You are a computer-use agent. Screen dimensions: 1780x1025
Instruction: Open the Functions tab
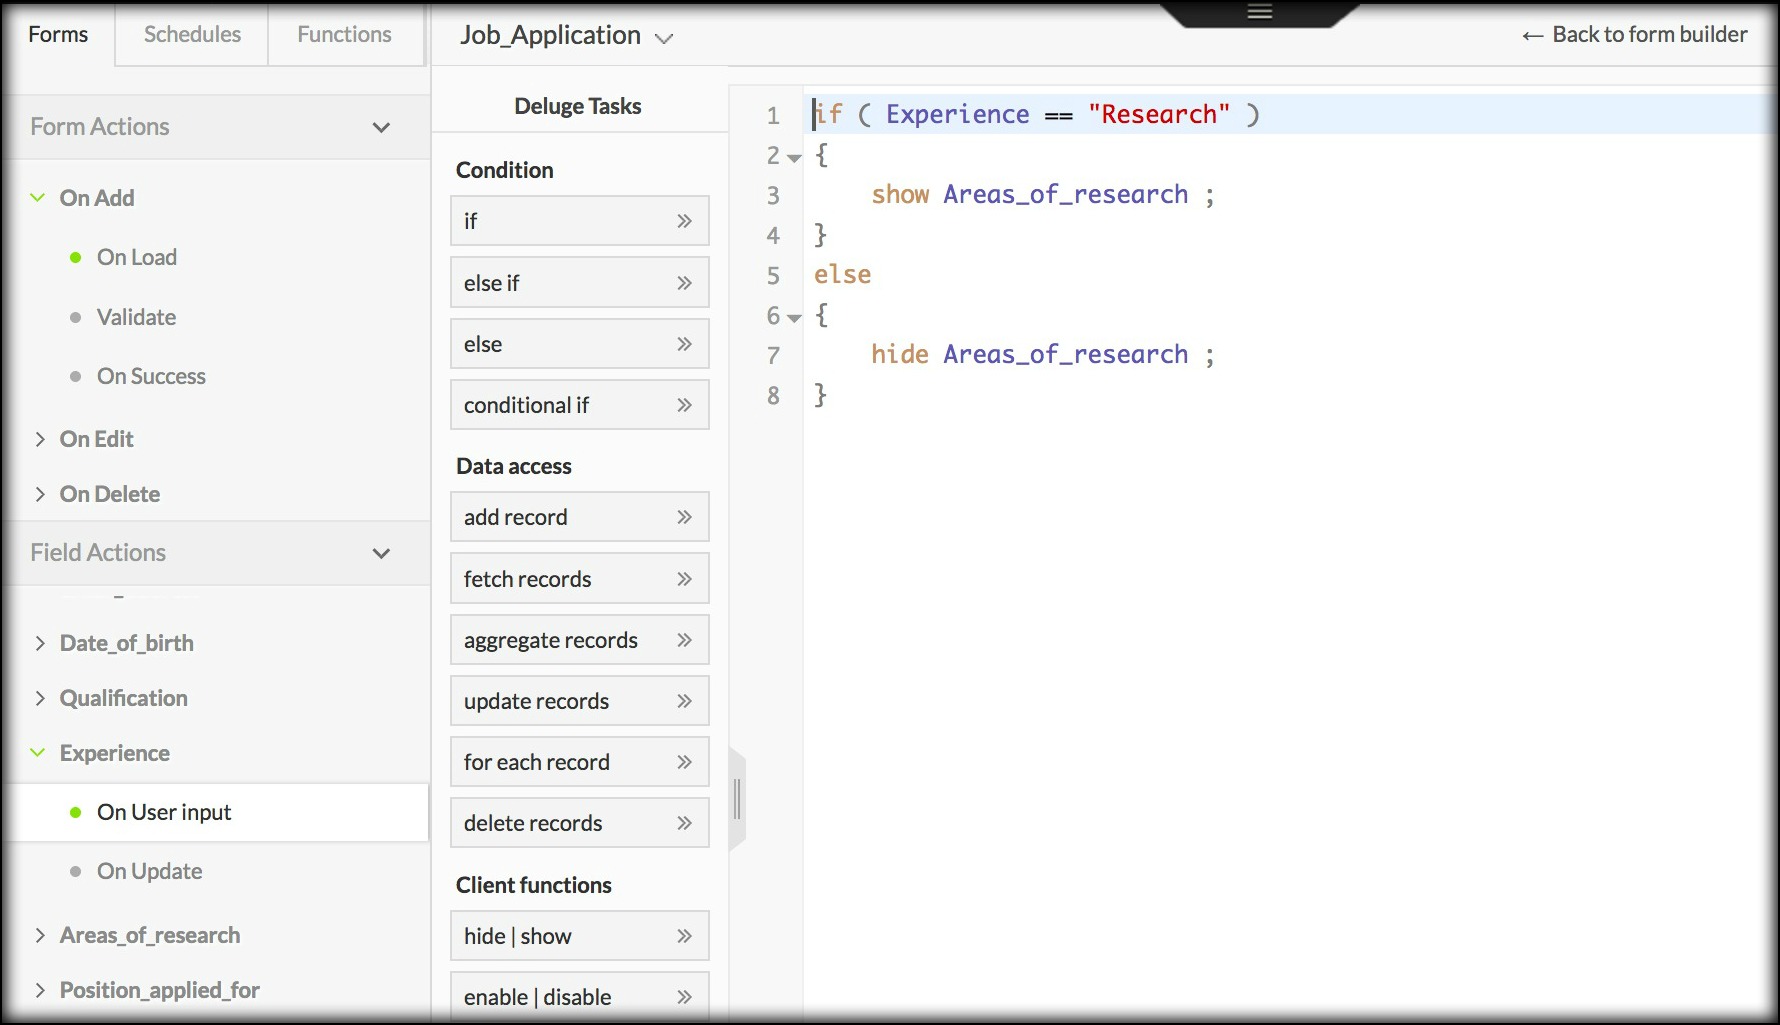pyautogui.click(x=344, y=35)
